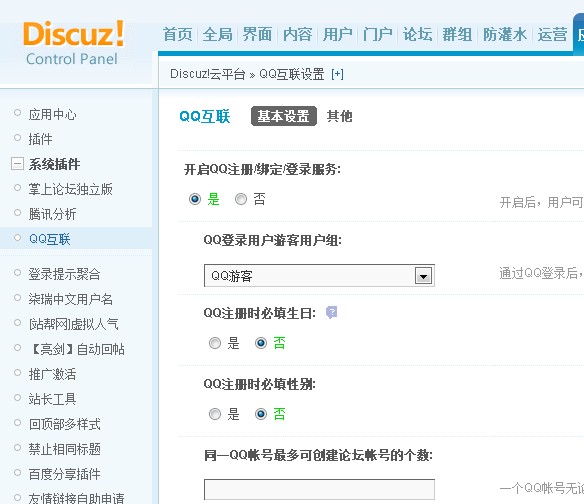
Task: Open 站长工具 plugin in the sidebar
Action: (53, 399)
